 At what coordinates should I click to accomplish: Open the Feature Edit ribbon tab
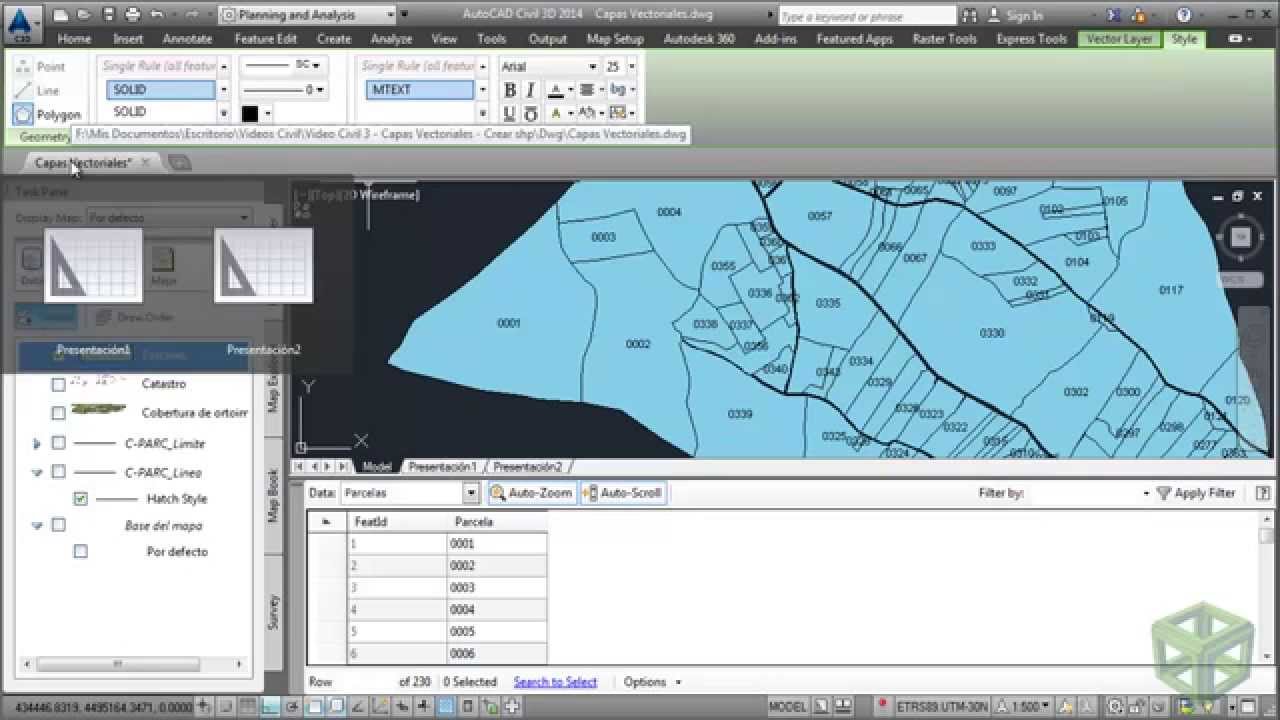(265, 39)
